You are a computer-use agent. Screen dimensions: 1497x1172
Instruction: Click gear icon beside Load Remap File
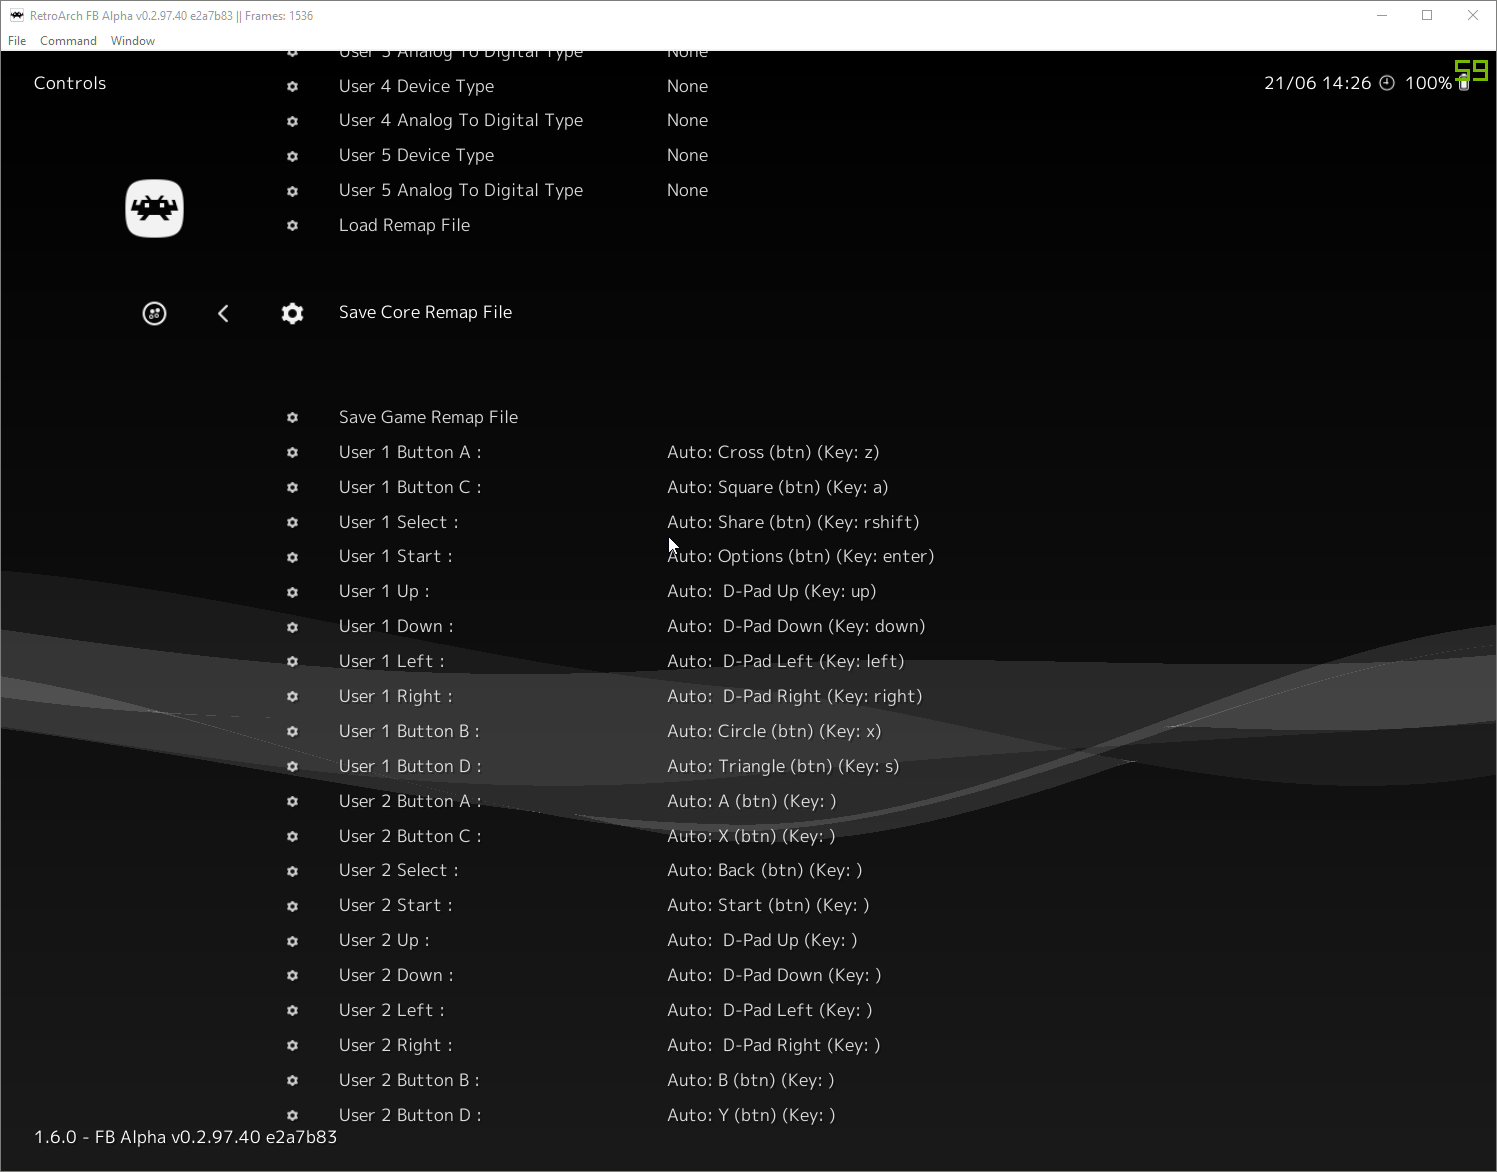(292, 226)
